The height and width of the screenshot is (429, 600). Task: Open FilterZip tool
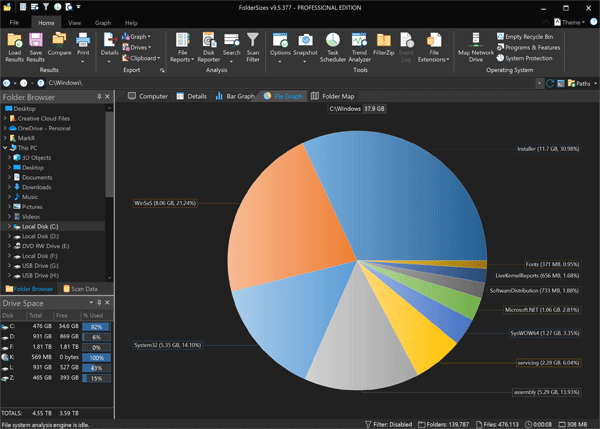[x=383, y=45]
